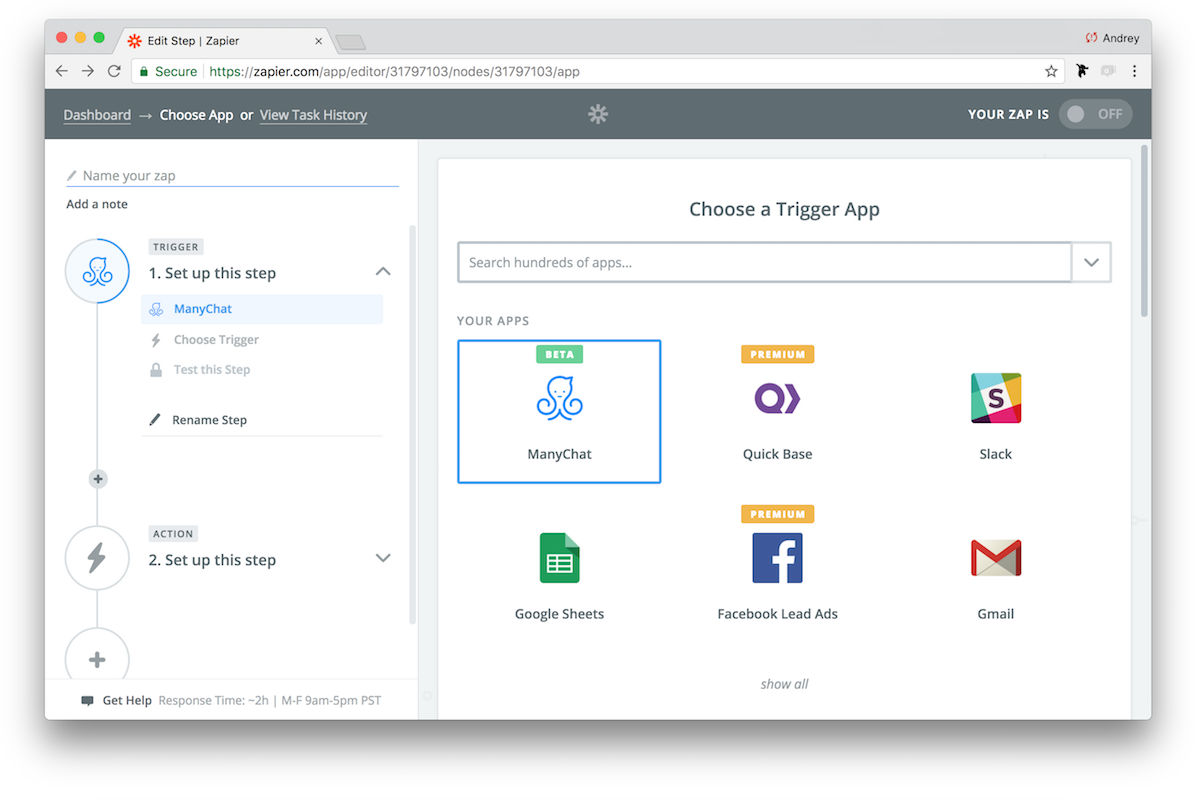Click the Evernote extension icon in toolbar
The image size is (1200, 800).
(1081, 71)
